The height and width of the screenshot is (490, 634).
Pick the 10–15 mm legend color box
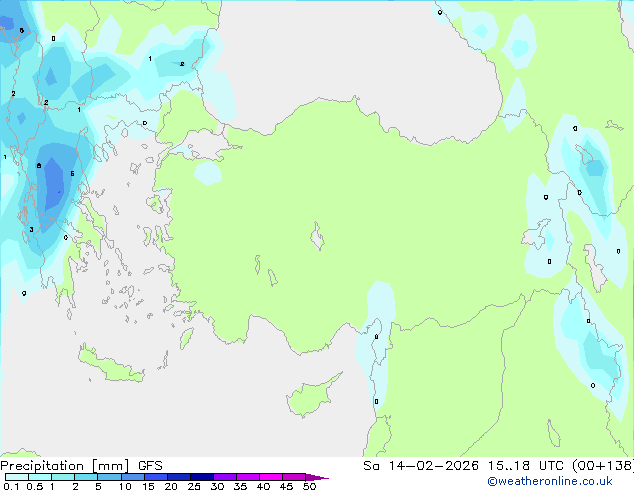[133, 477]
